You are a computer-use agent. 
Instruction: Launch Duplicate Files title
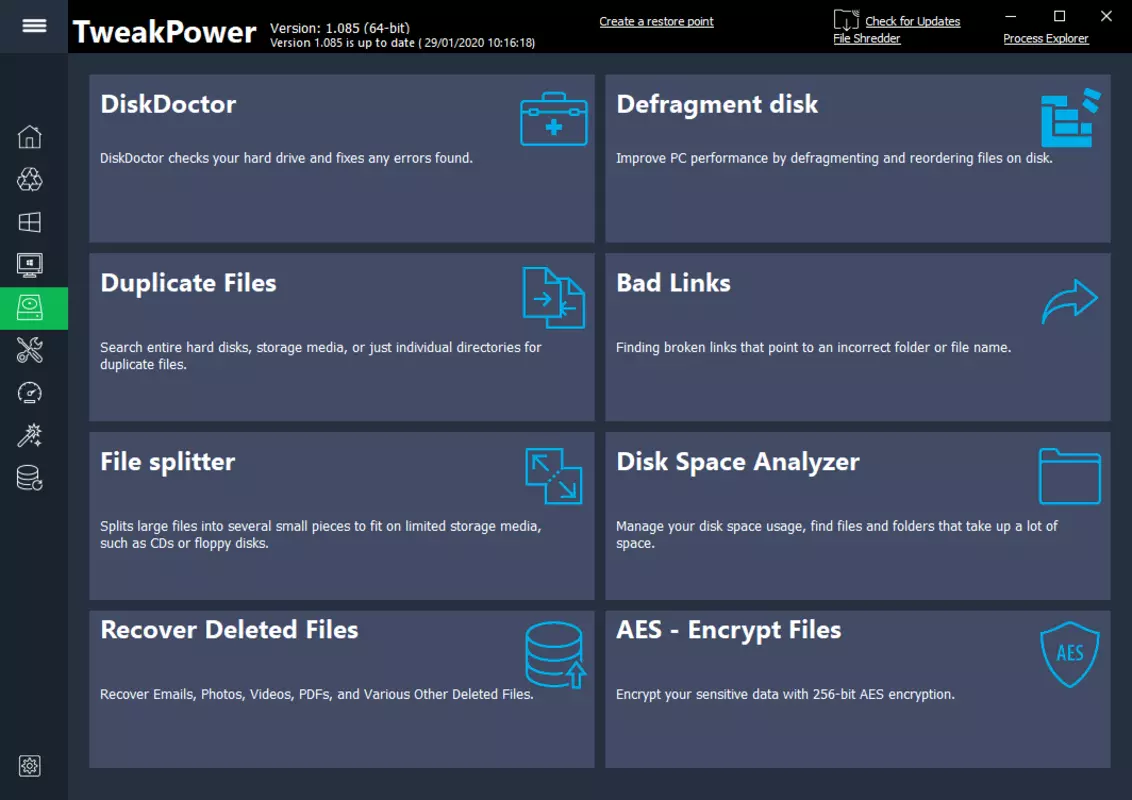(x=188, y=283)
